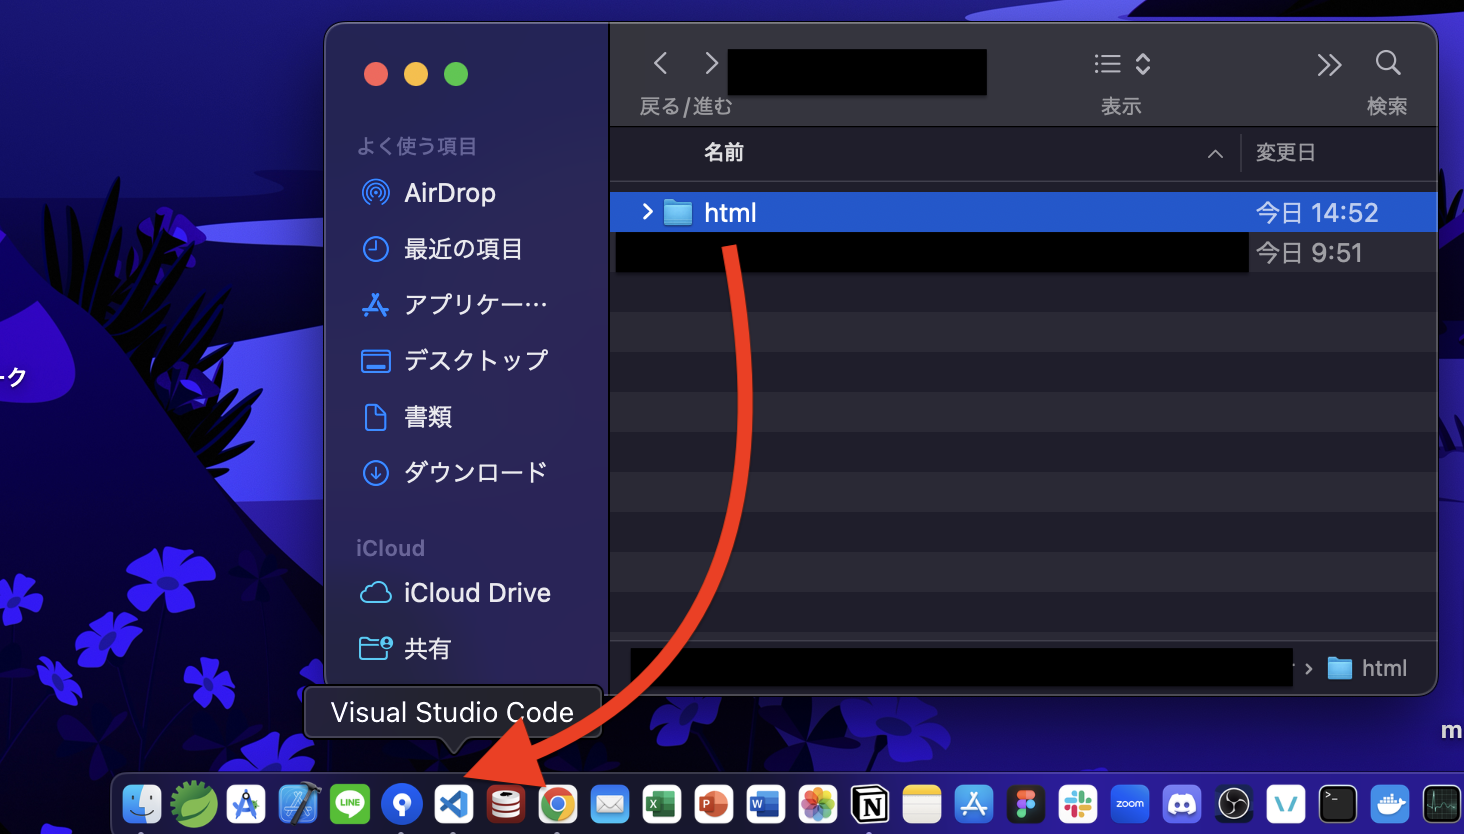1464x834 pixels.
Task: Open Discord from the Dock
Action: (x=1181, y=804)
